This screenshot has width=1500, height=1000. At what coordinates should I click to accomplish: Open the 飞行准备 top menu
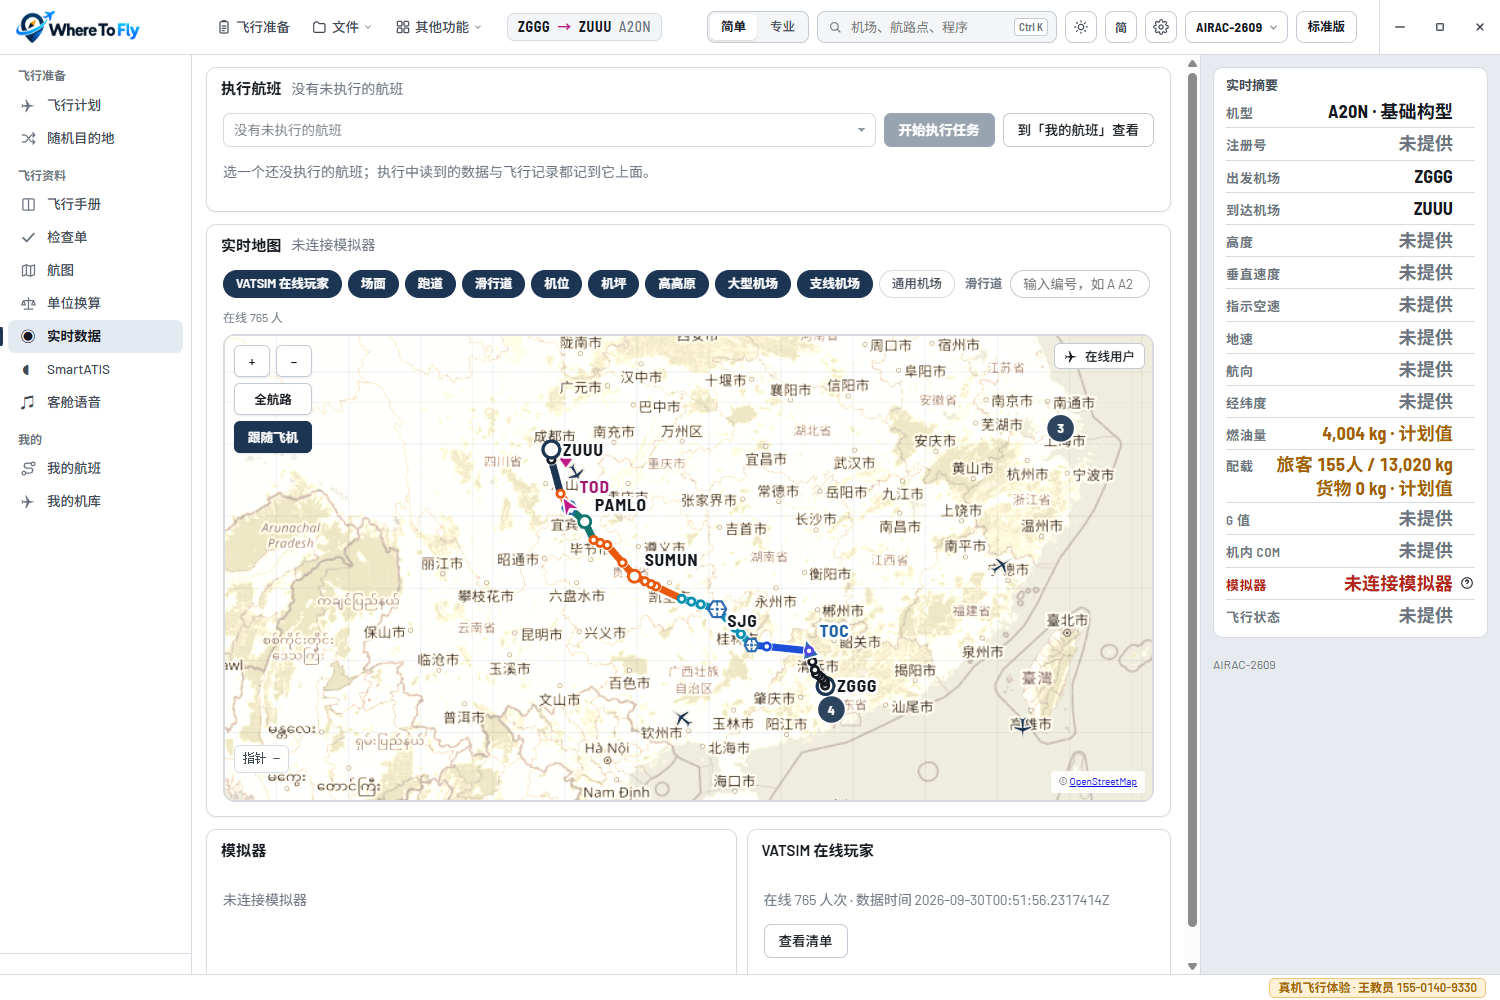click(254, 27)
